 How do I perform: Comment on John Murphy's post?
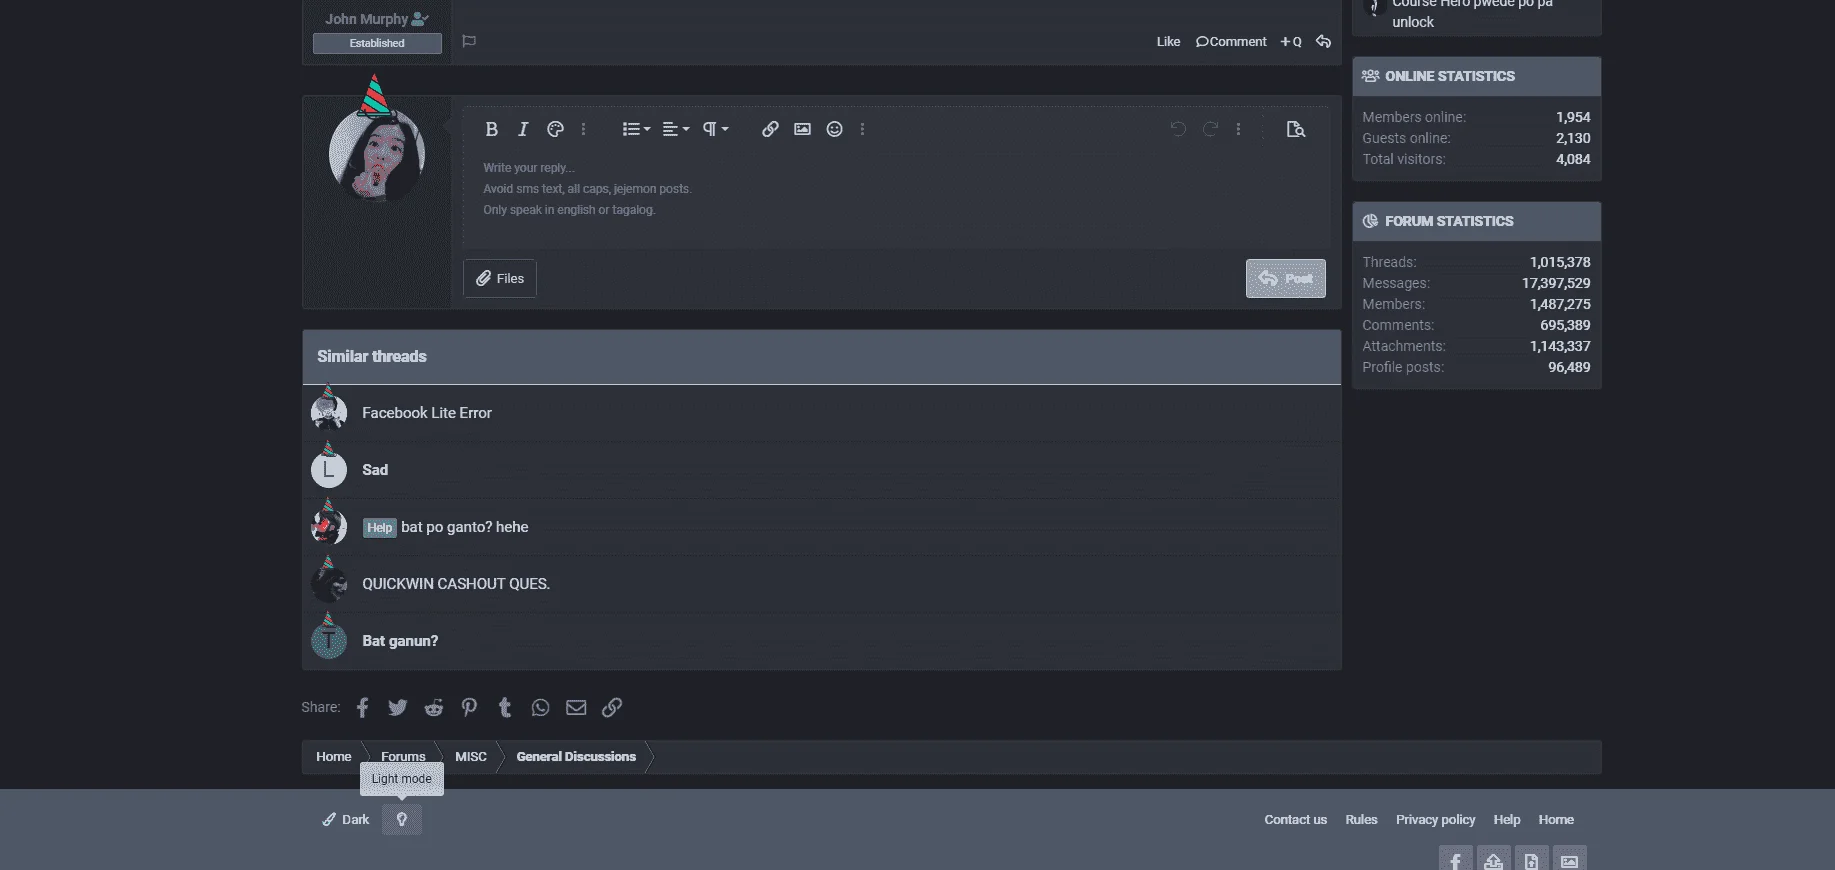pyautogui.click(x=1231, y=41)
